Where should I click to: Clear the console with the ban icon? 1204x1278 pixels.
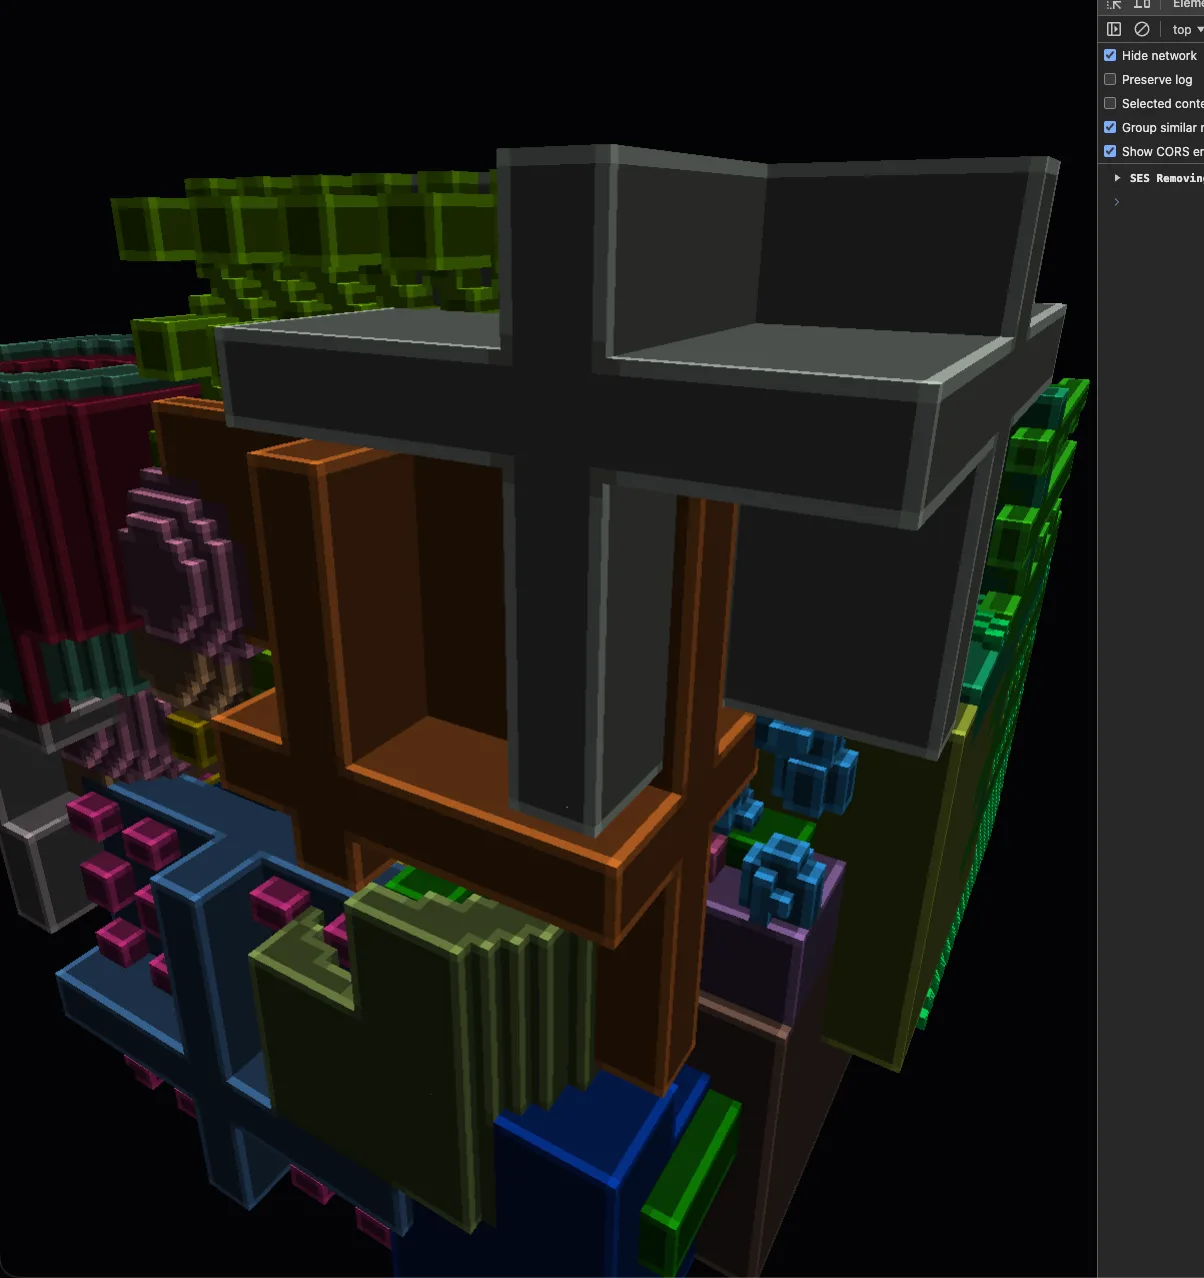click(x=1142, y=29)
